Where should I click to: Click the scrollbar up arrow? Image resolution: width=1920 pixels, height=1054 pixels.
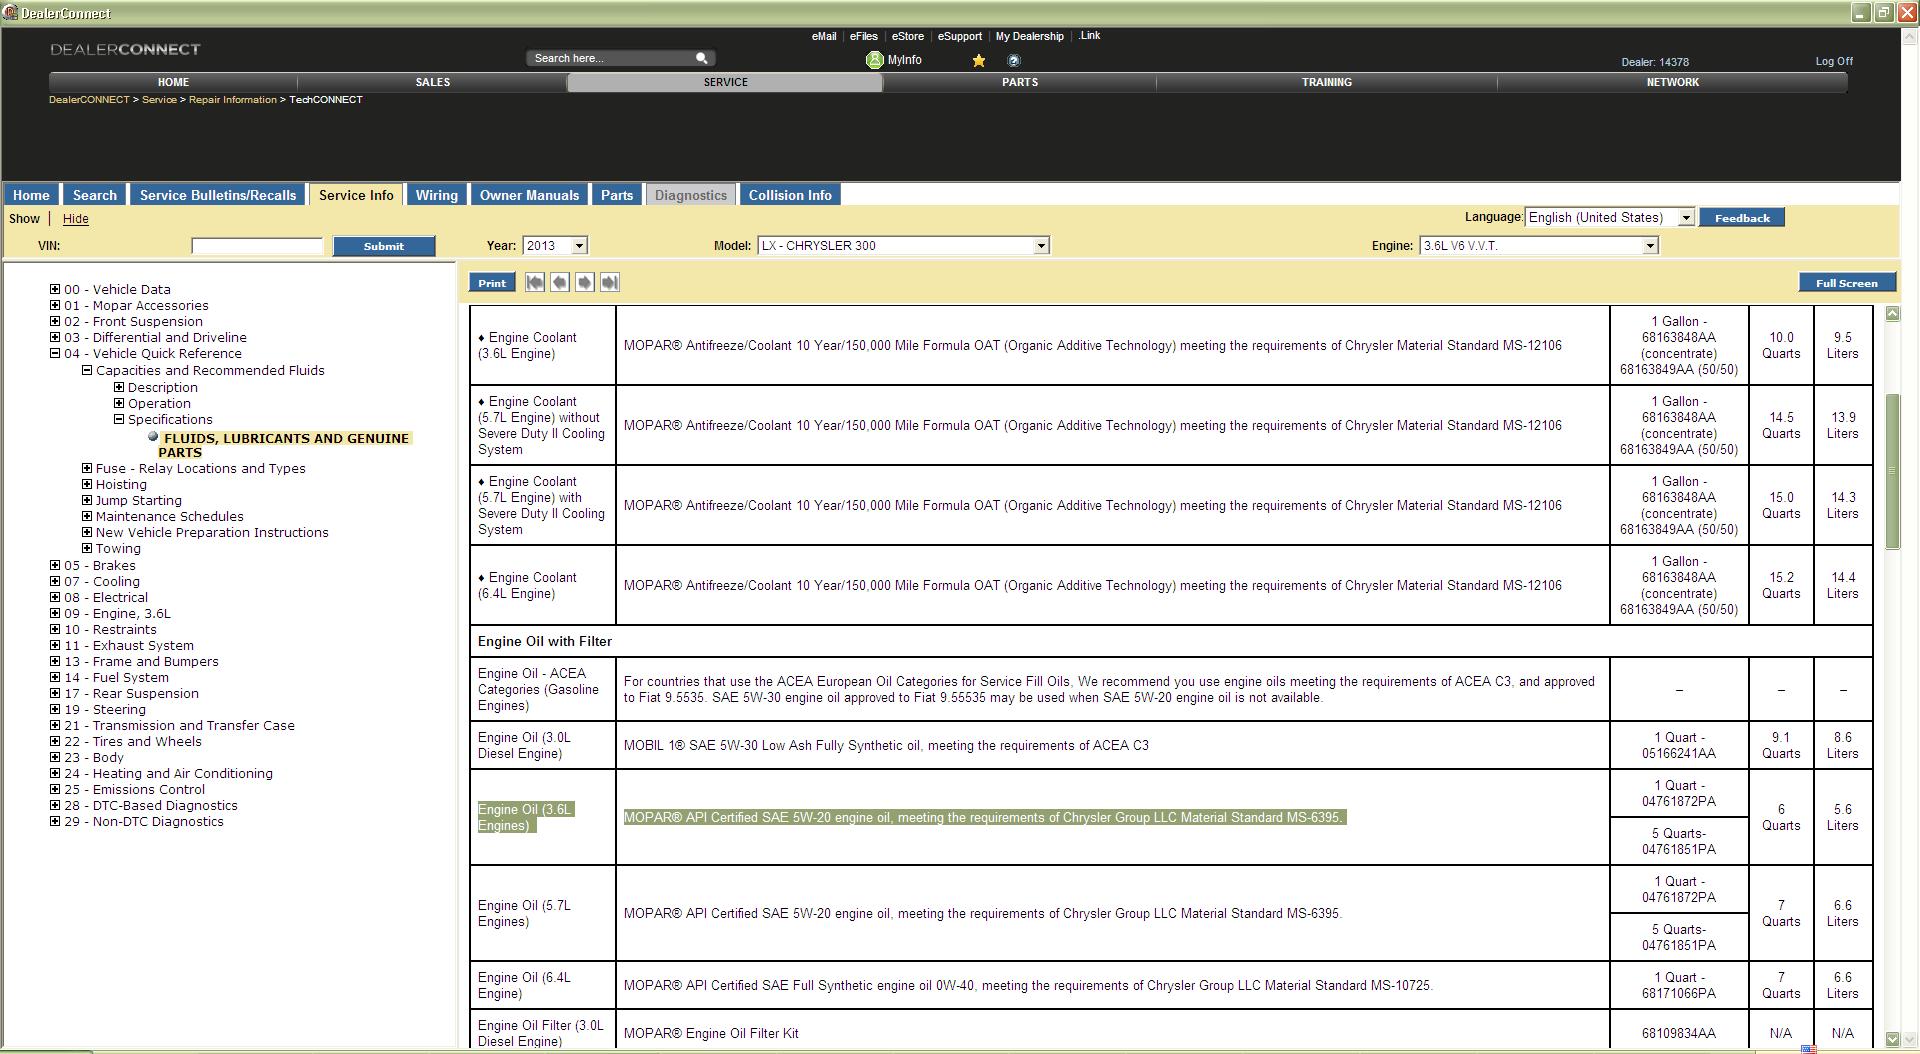tap(1892, 314)
